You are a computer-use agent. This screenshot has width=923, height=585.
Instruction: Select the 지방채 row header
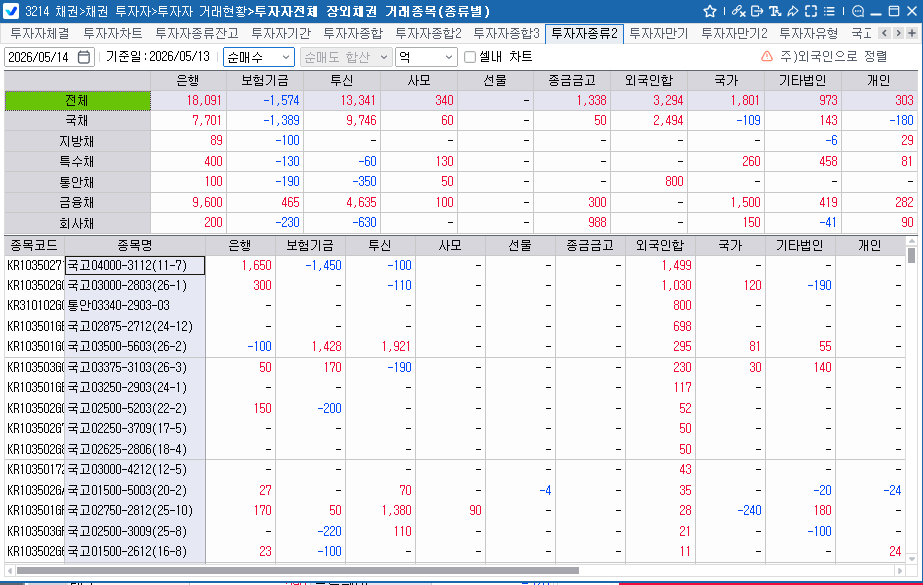tap(77, 141)
